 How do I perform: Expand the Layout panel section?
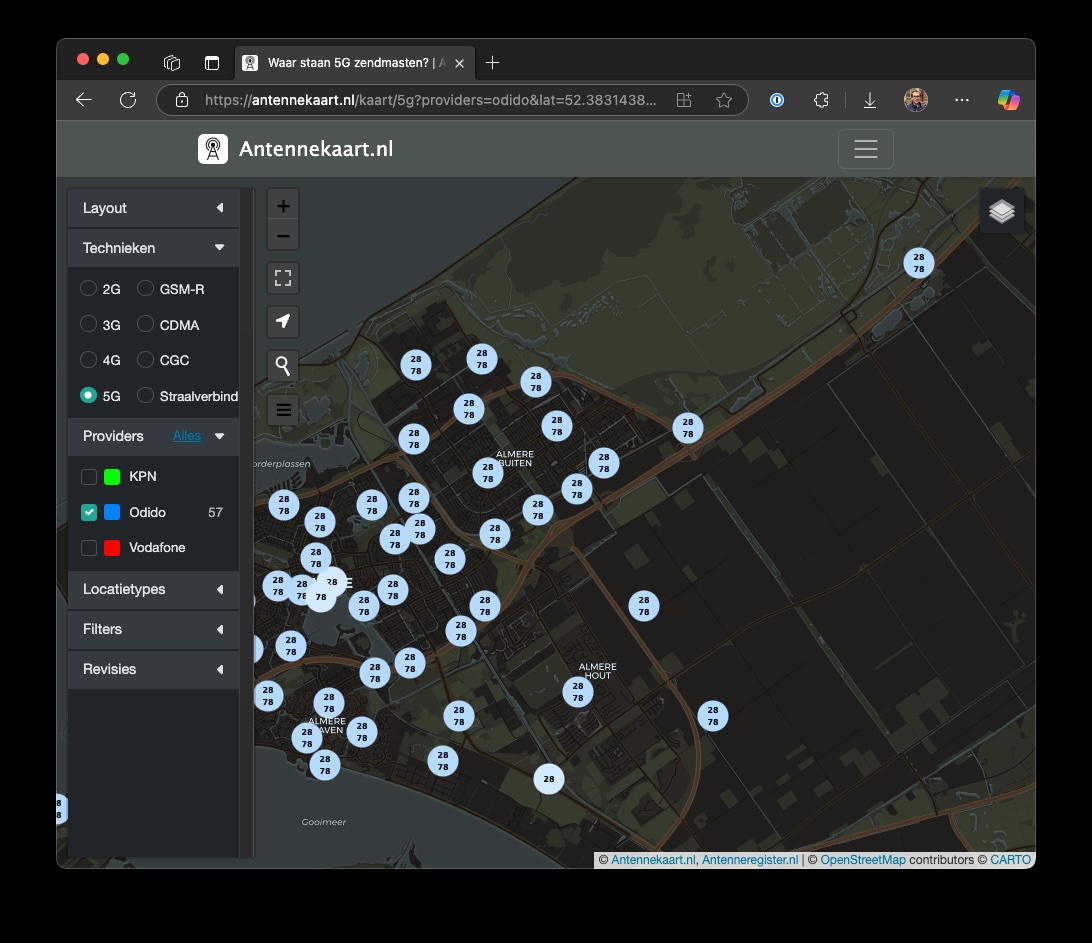tap(153, 208)
